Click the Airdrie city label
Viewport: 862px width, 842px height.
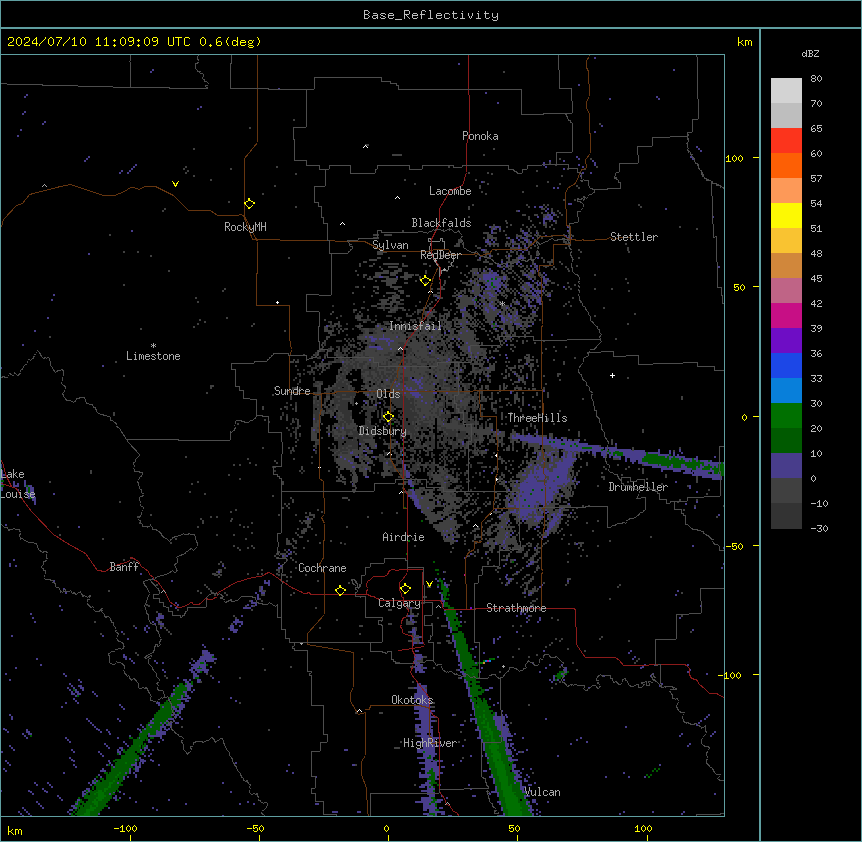(403, 537)
